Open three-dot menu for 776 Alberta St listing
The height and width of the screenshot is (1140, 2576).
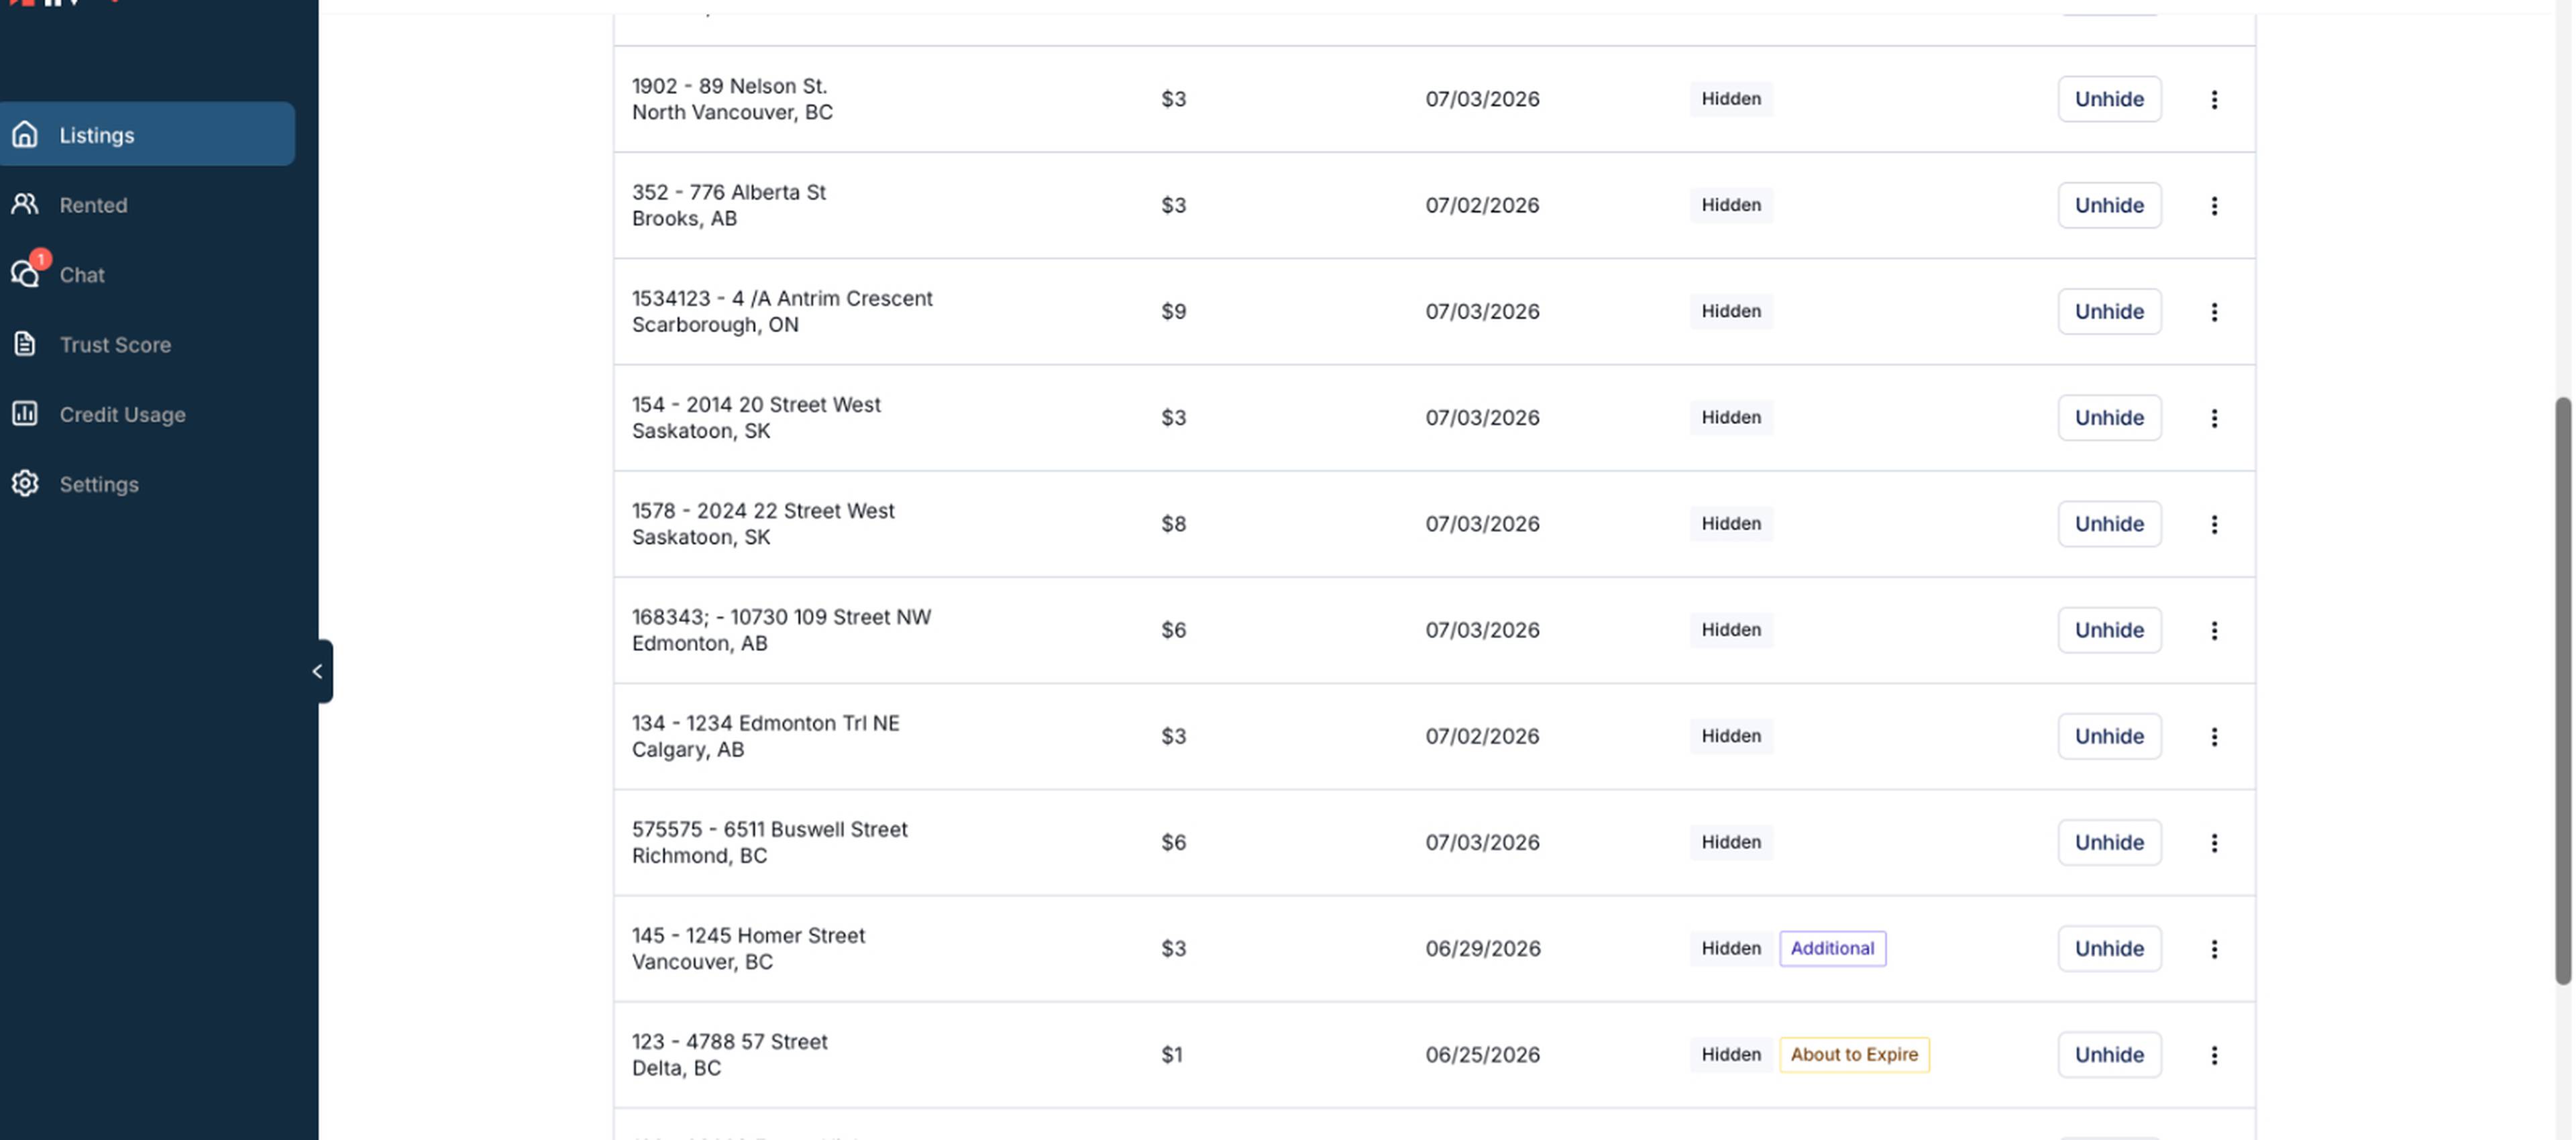coord(2213,205)
